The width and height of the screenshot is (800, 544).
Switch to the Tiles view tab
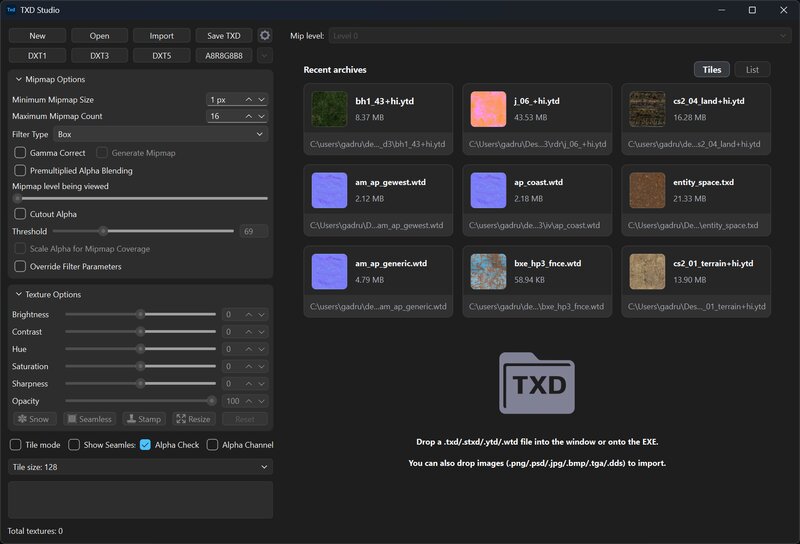click(x=712, y=70)
